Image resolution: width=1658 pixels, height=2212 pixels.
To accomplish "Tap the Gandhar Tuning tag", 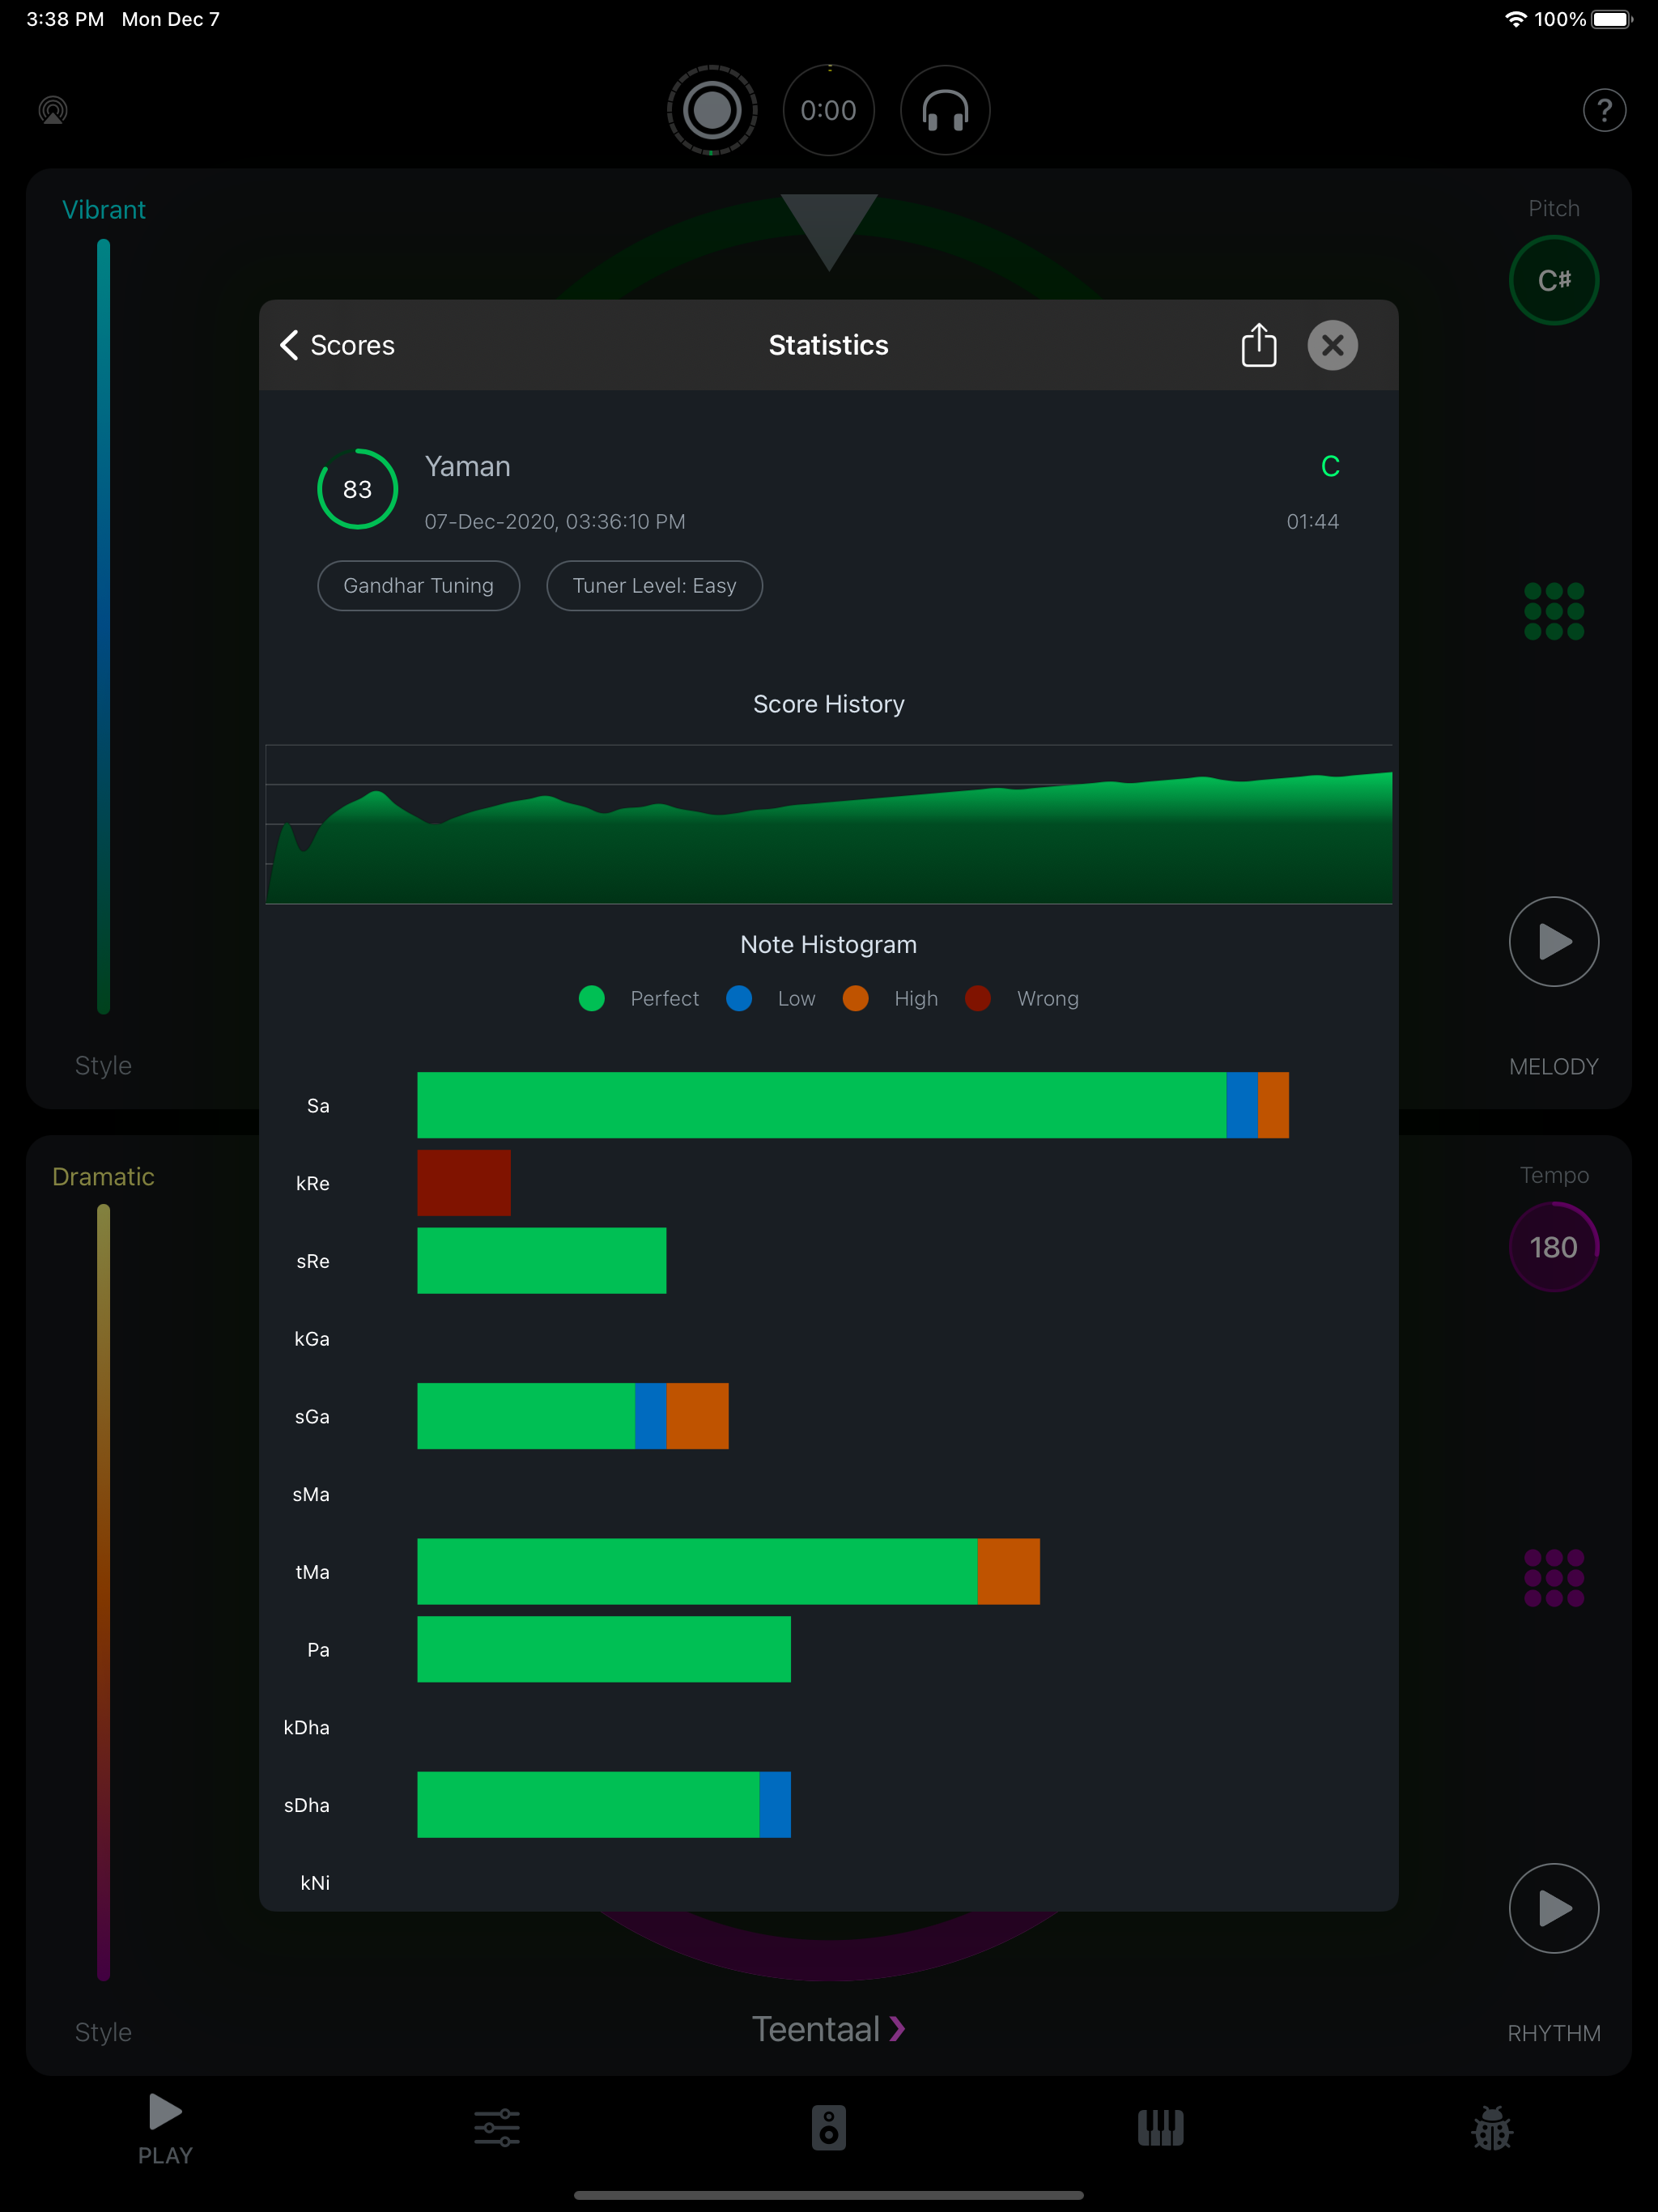I will click(x=418, y=586).
